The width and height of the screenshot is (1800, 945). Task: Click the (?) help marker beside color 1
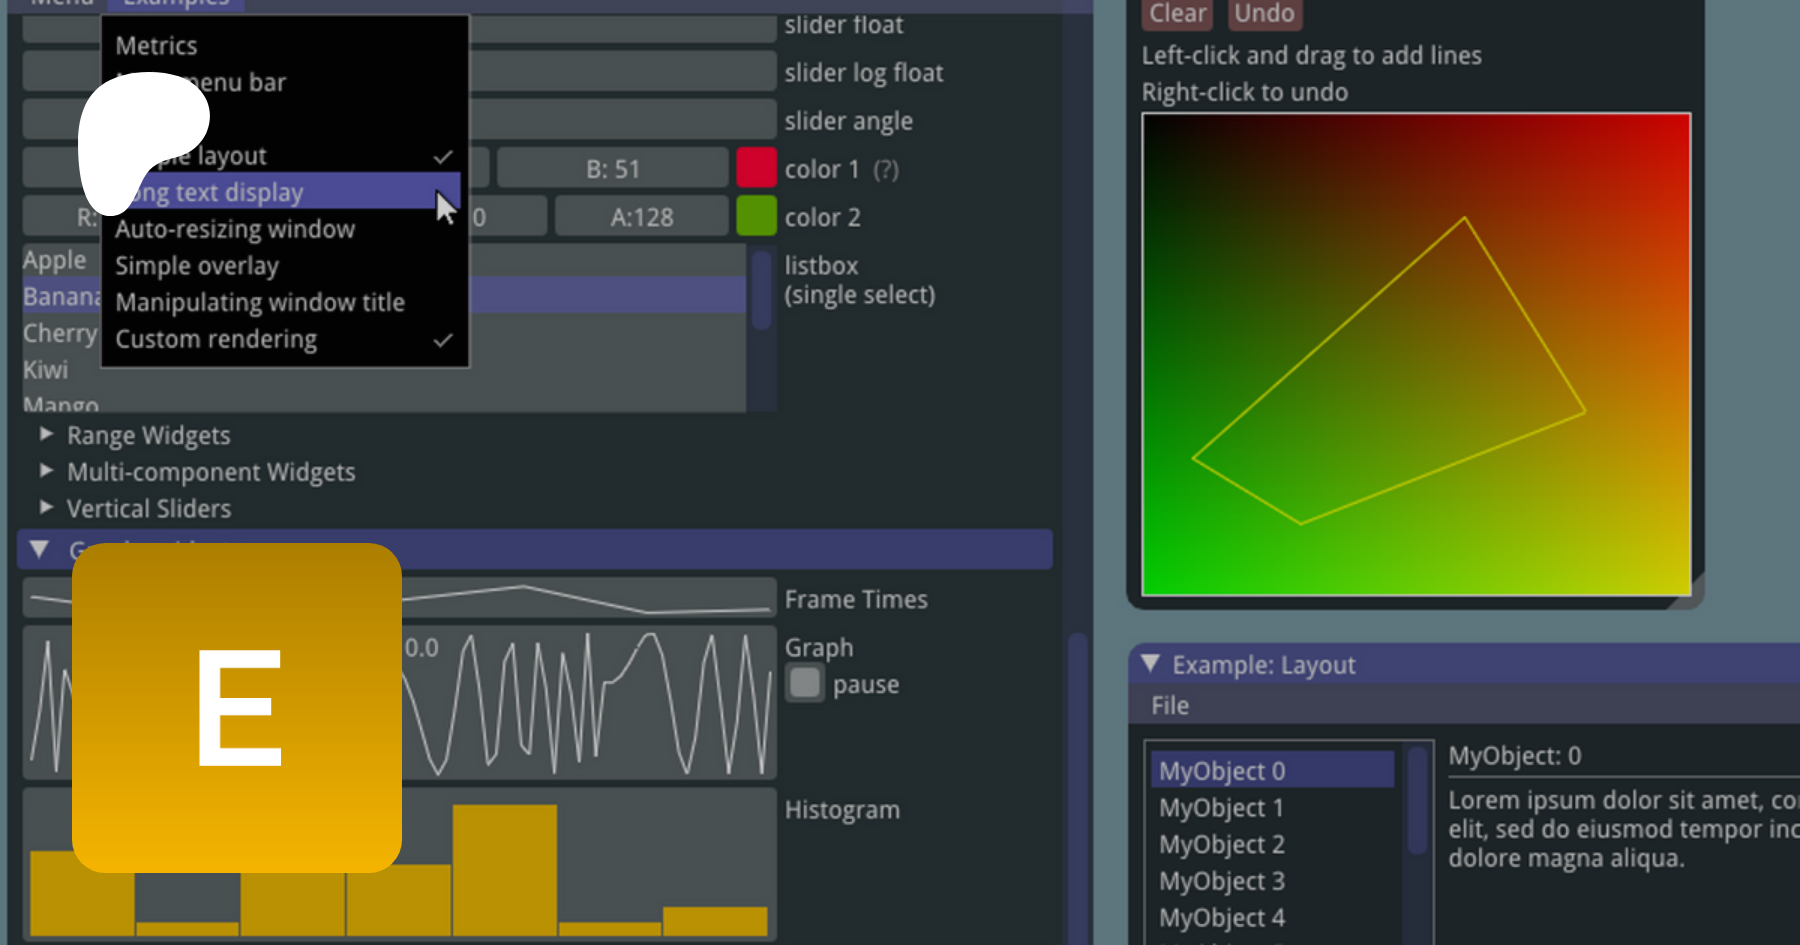click(x=885, y=170)
